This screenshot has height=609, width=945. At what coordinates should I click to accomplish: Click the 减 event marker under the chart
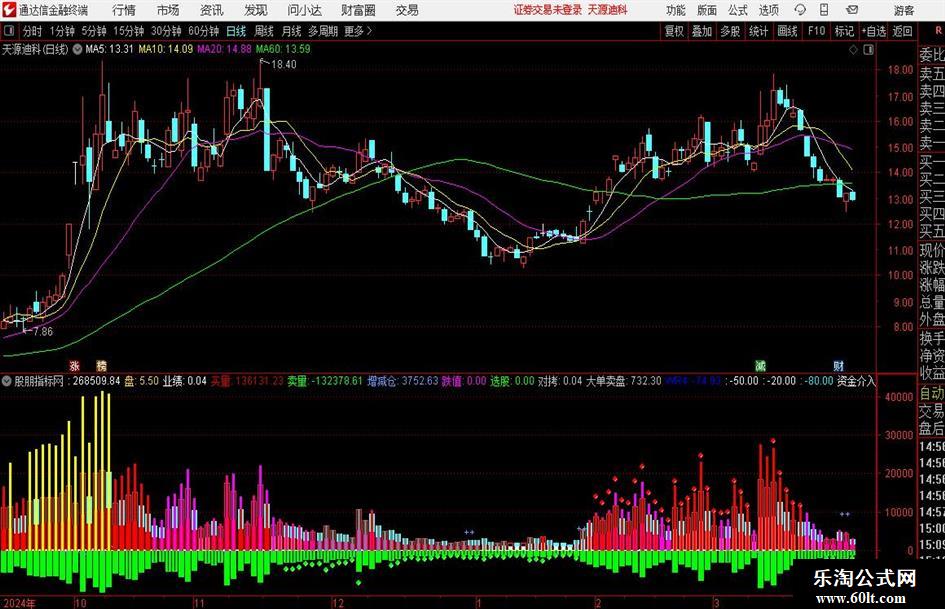[761, 365]
